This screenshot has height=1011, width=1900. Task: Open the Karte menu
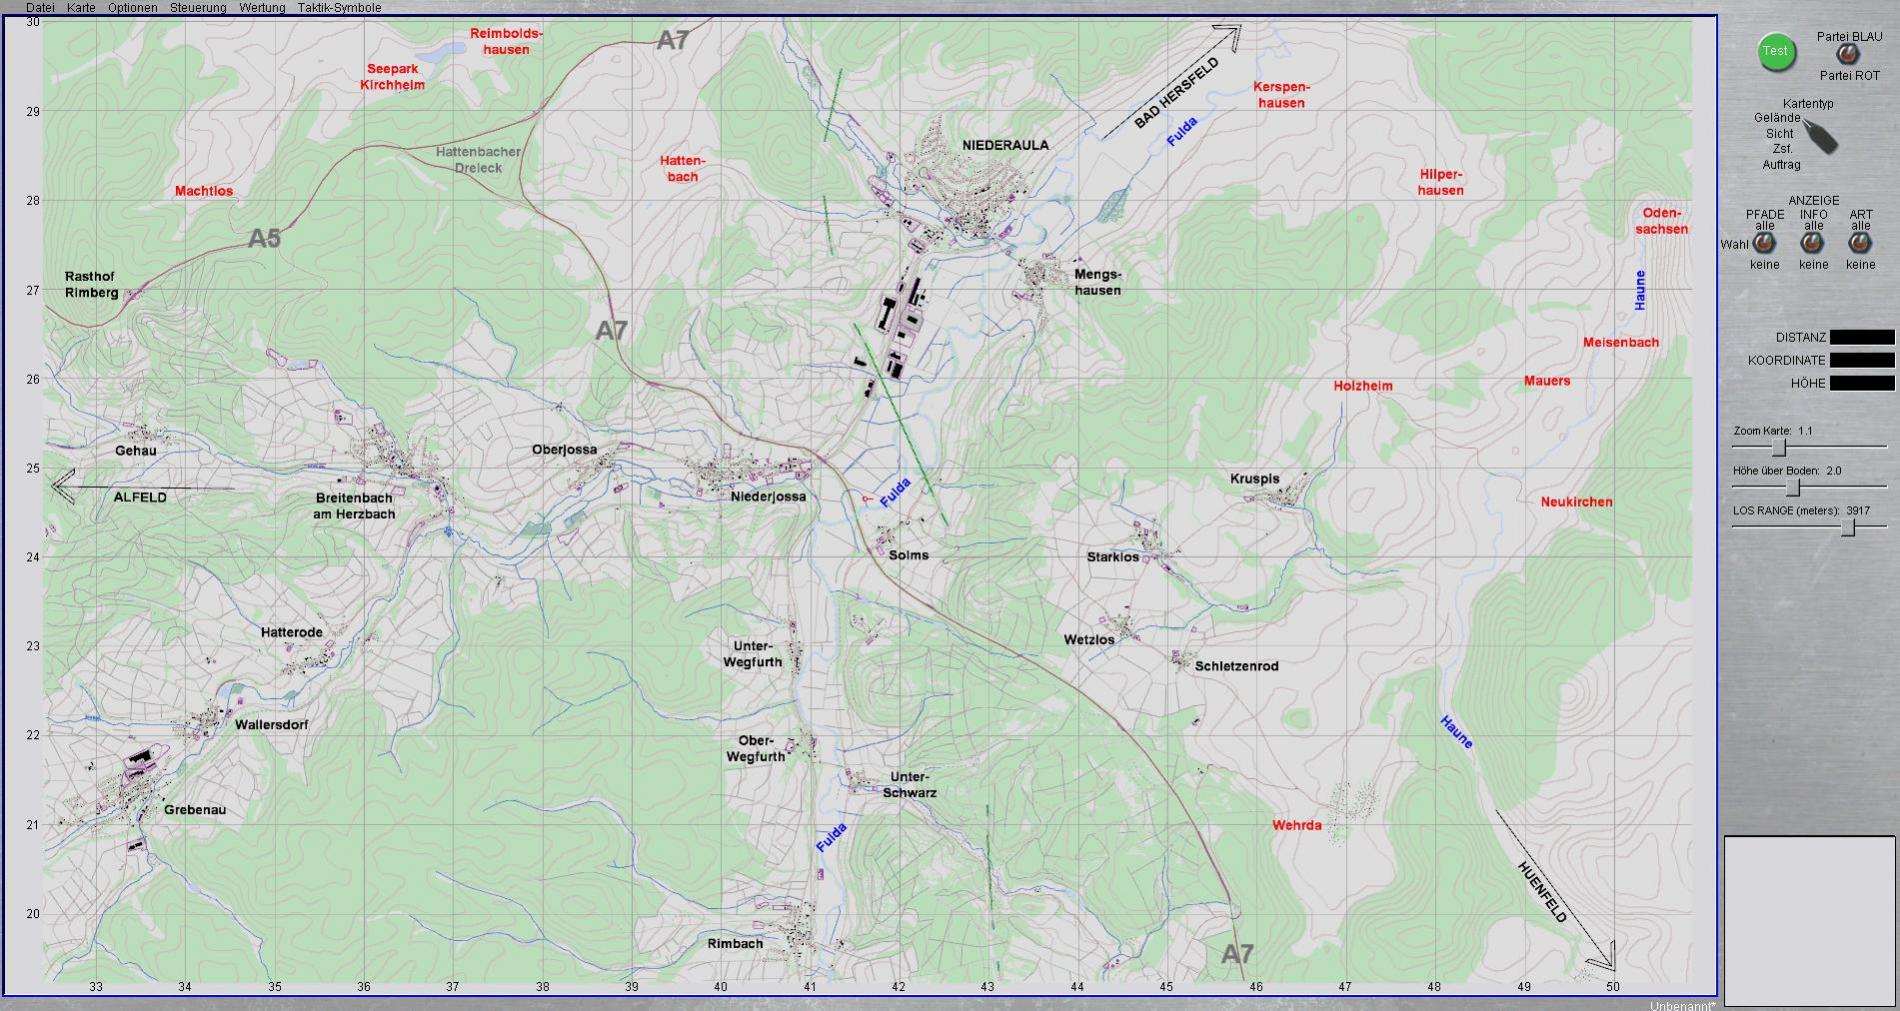(81, 8)
